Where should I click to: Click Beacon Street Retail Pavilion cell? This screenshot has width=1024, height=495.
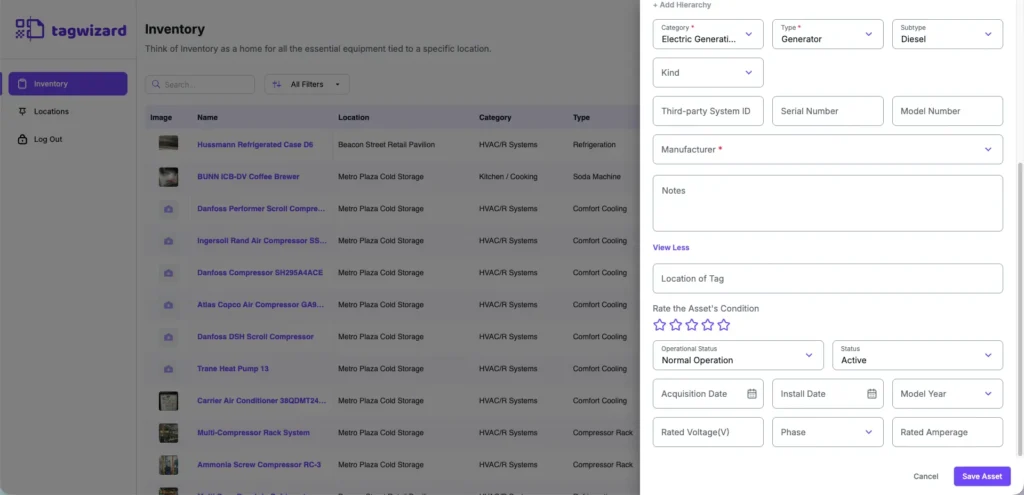[x=387, y=144]
